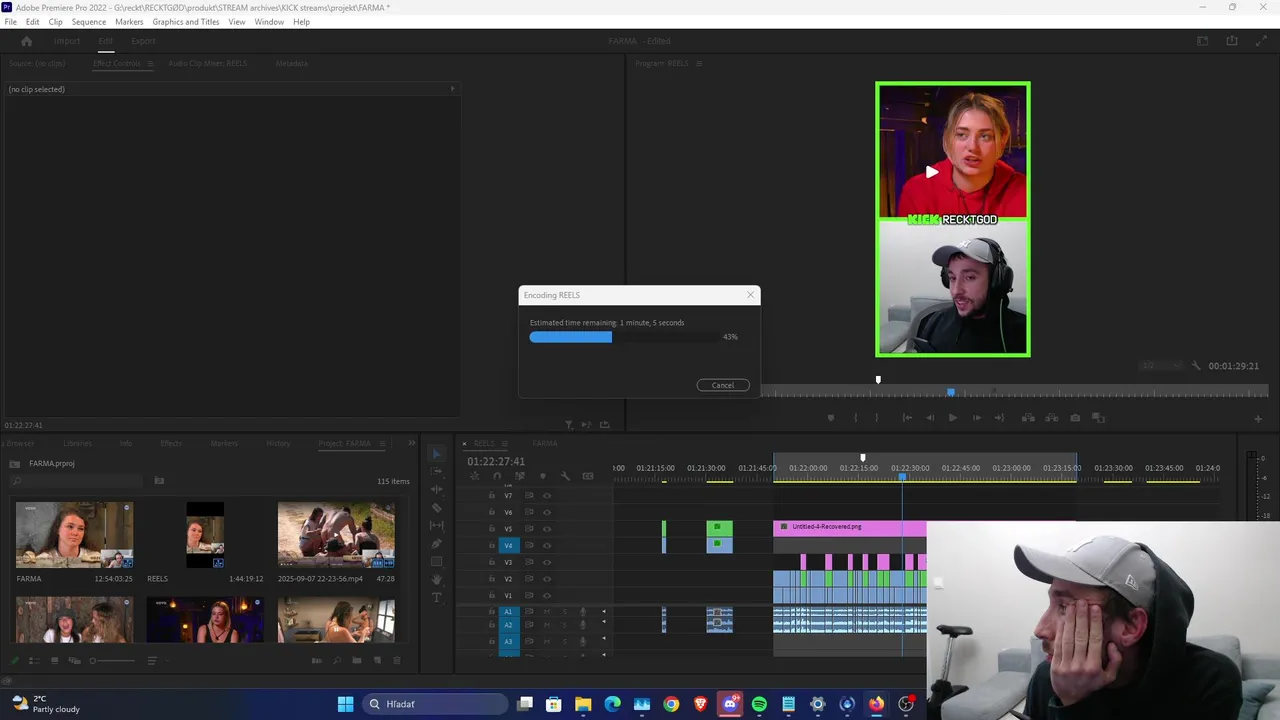The width and height of the screenshot is (1280, 720).
Task: Open workspaces icon in header bar
Action: 1203,41
